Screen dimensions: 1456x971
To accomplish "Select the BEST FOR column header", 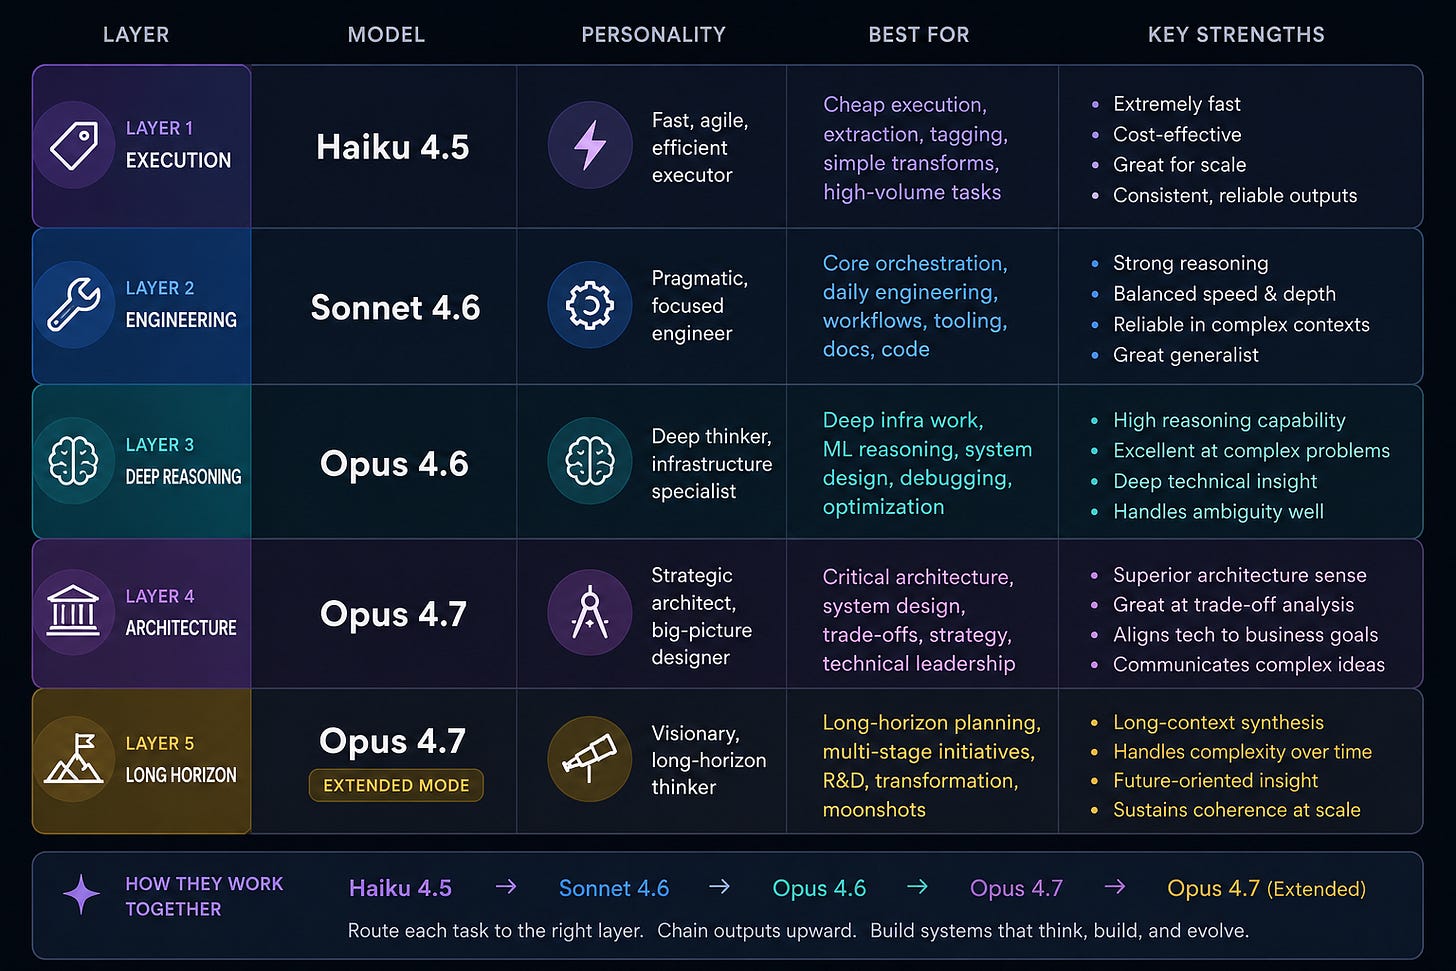I will tap(919, 35).
